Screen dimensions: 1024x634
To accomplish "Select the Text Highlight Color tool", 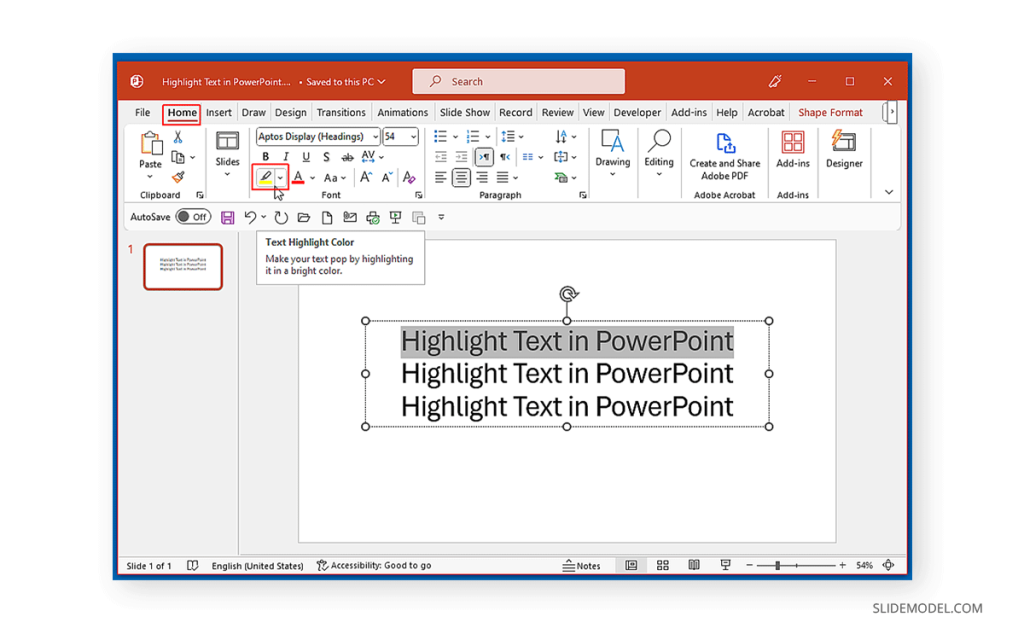I will click(264, 177).
